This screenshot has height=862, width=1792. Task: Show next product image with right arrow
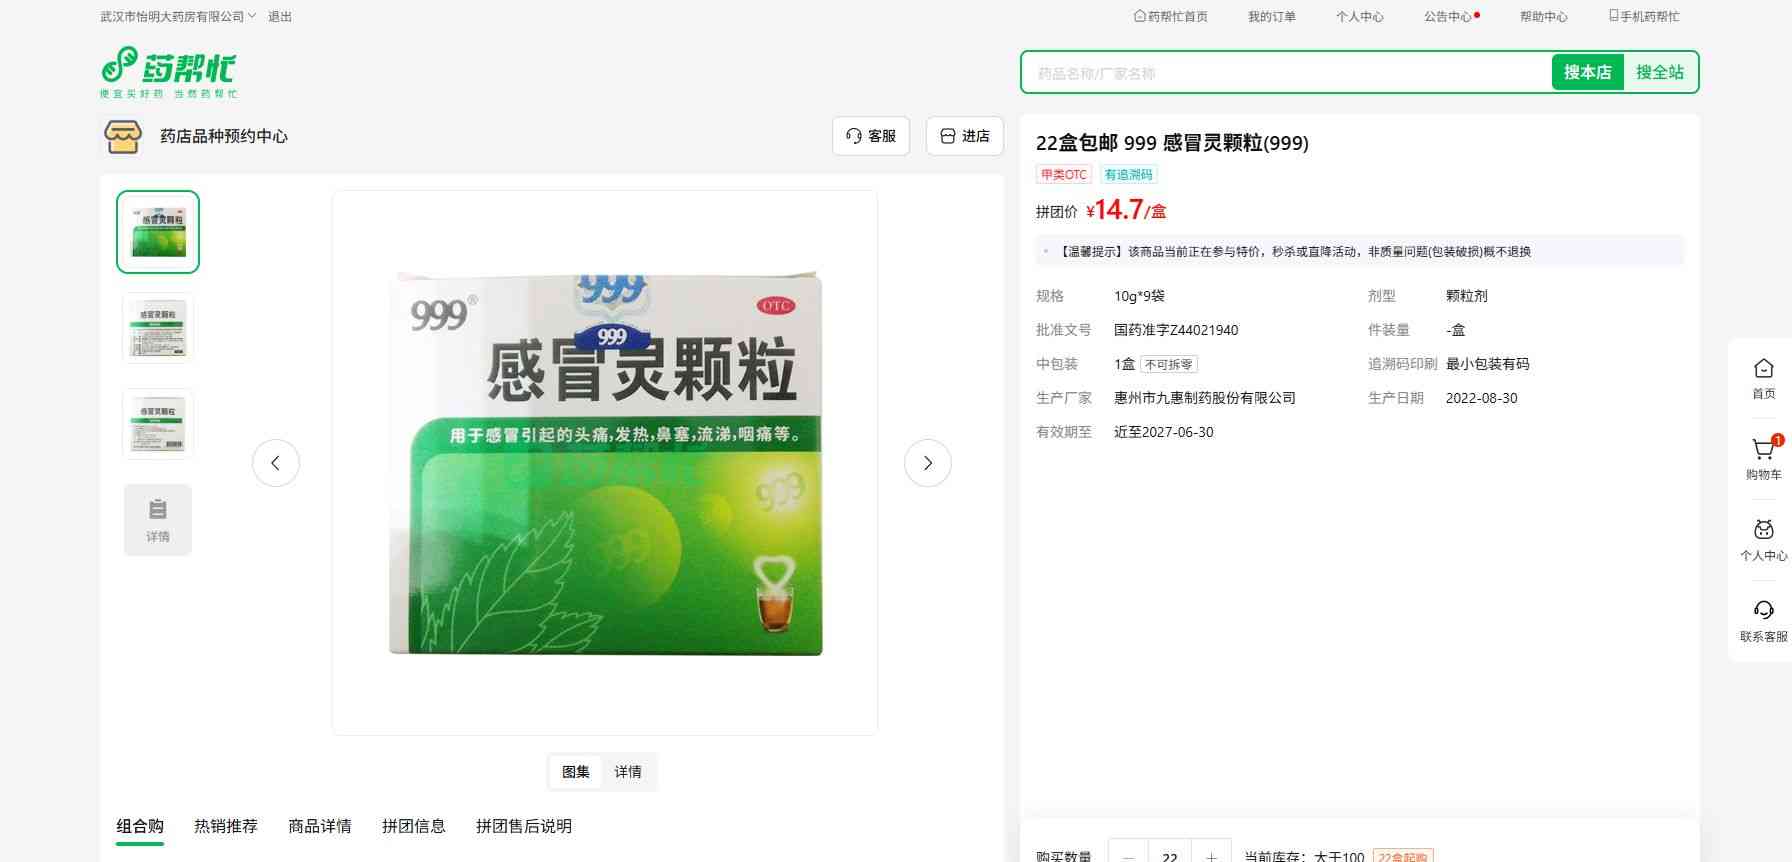click(927, 463)
